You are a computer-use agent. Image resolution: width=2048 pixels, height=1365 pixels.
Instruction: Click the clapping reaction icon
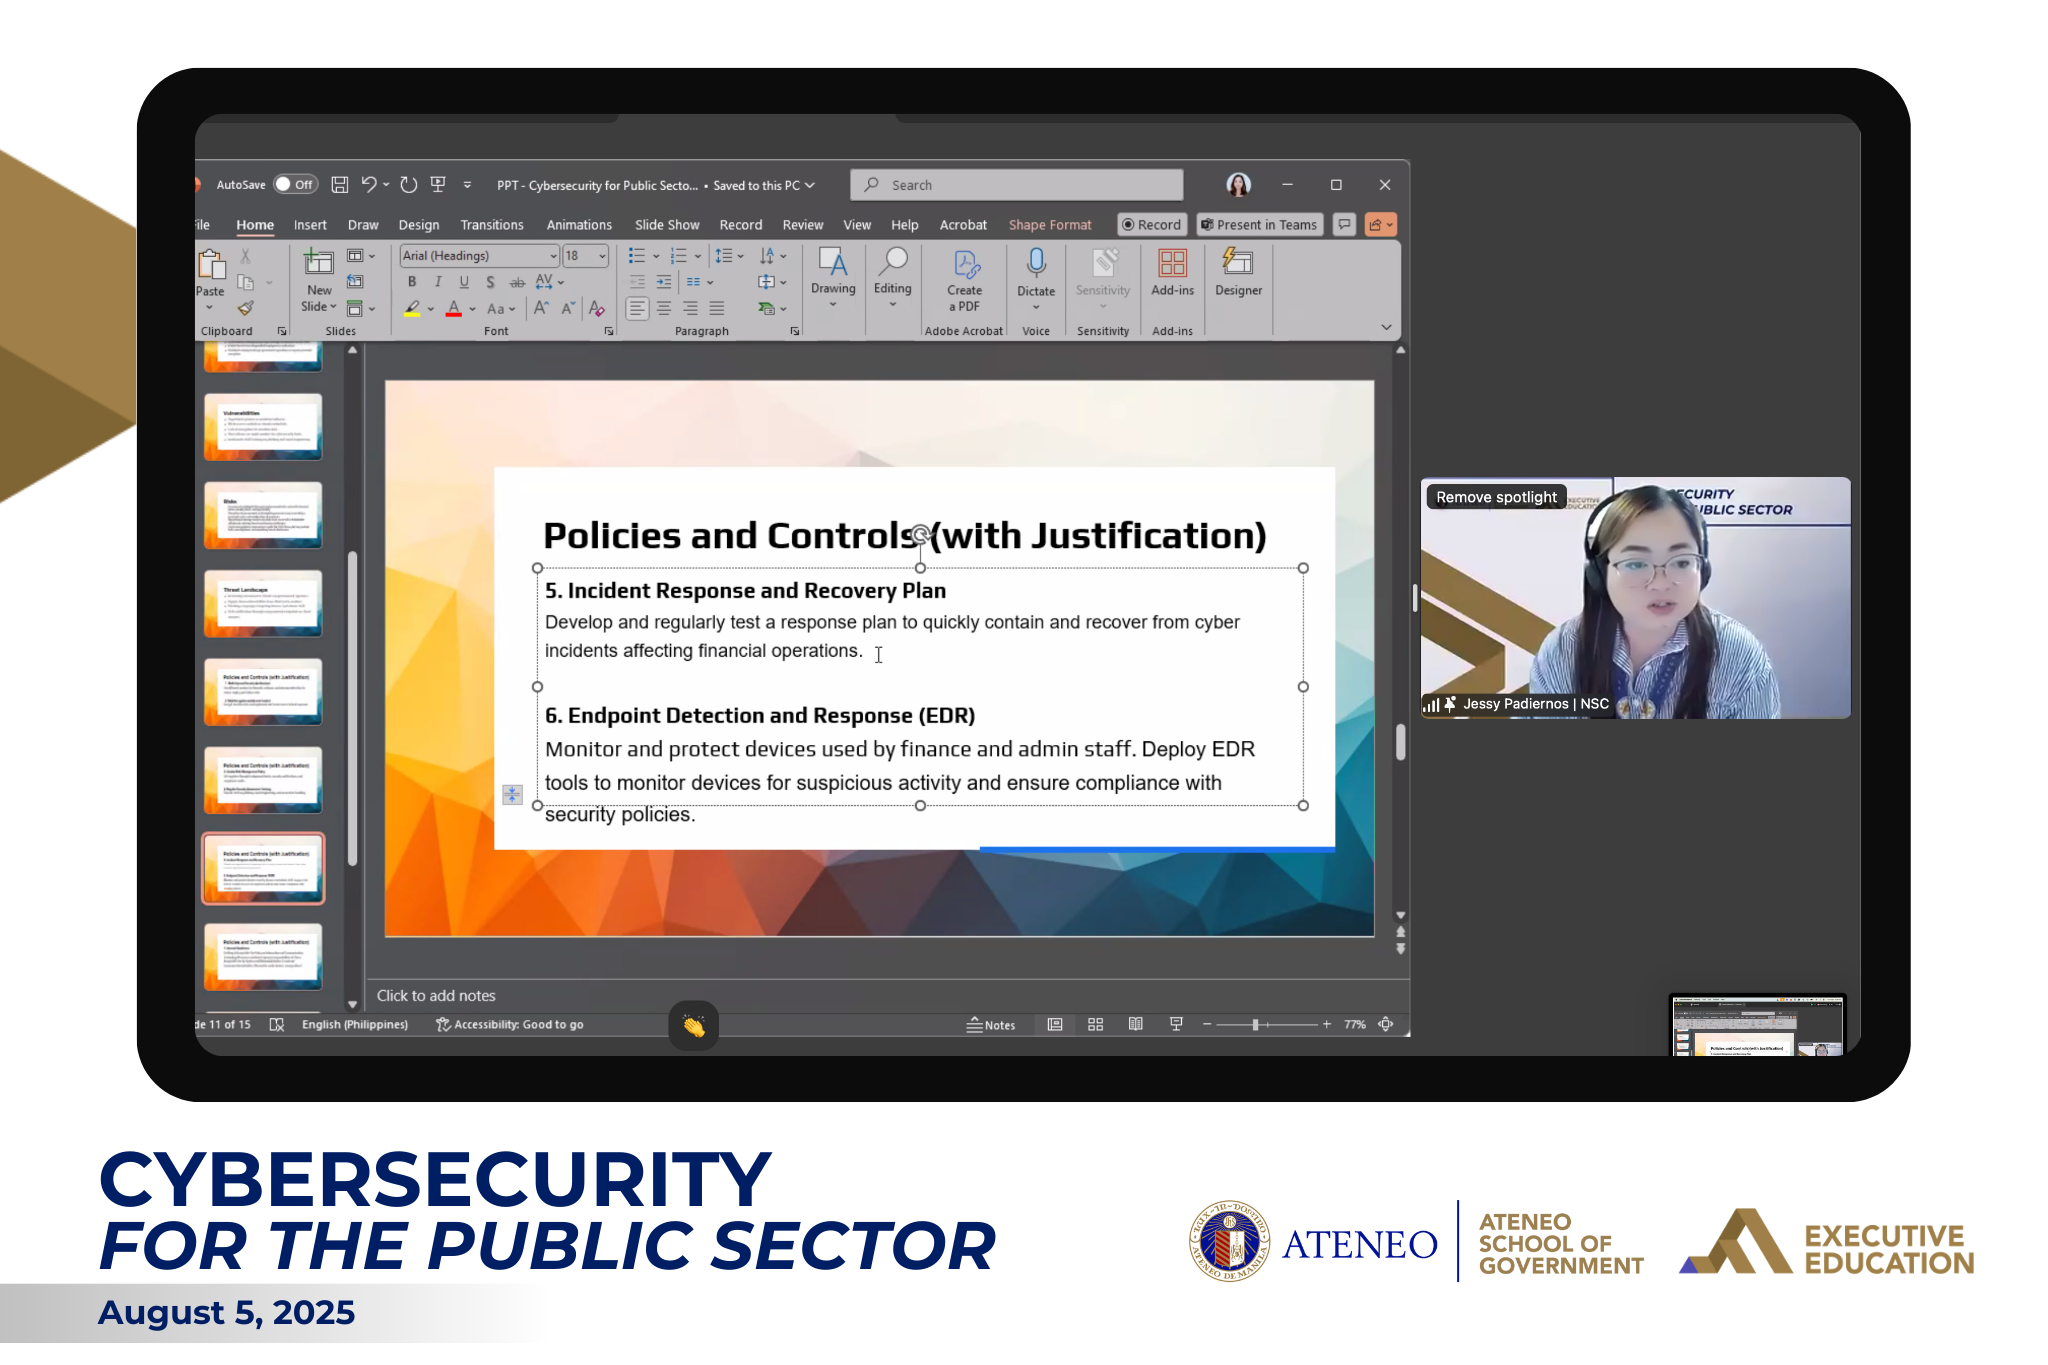point(694,1026)
